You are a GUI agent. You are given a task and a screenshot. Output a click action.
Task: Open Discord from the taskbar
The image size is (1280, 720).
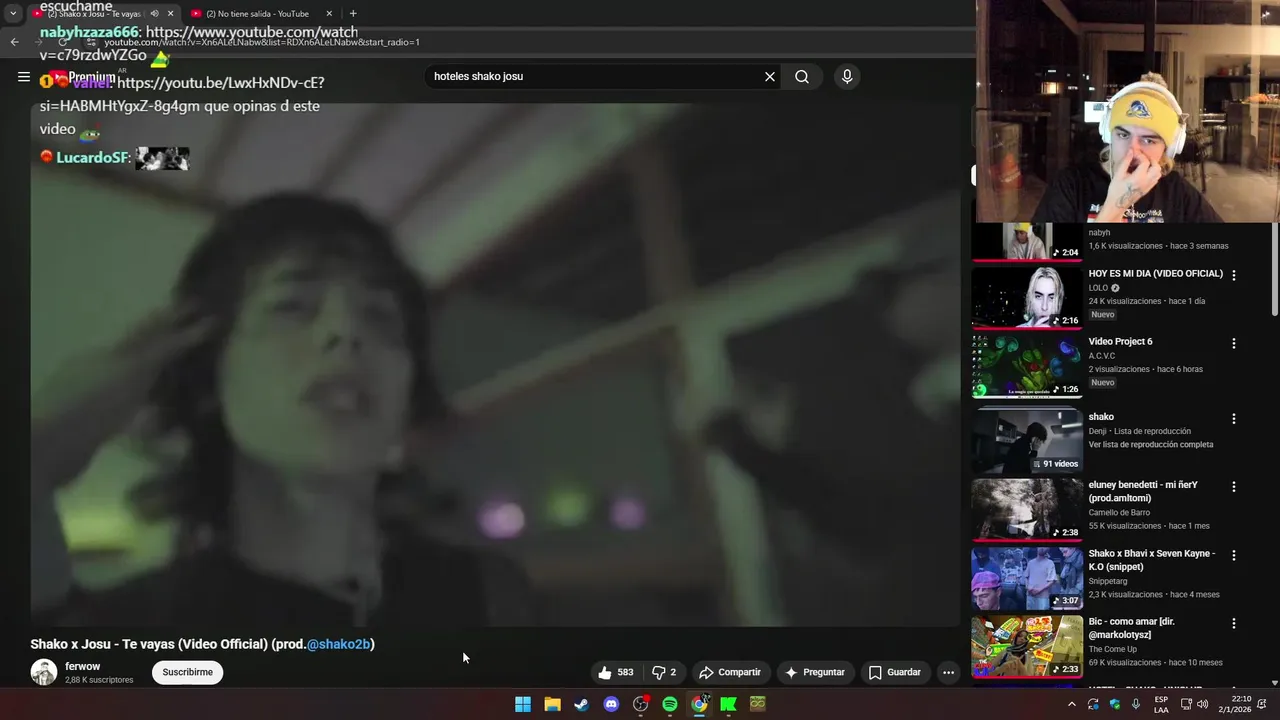point(611,704)
